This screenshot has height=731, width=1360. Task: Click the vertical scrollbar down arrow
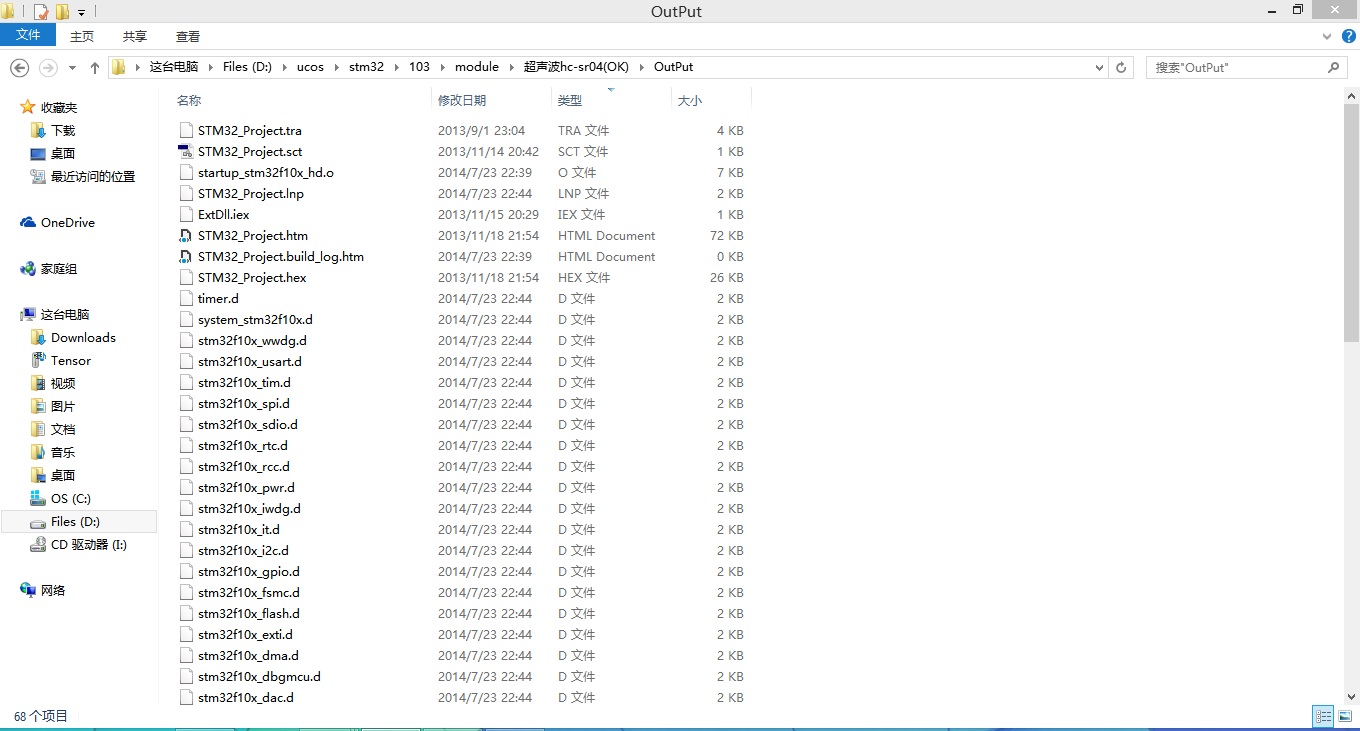click(x=1351, y=696)
